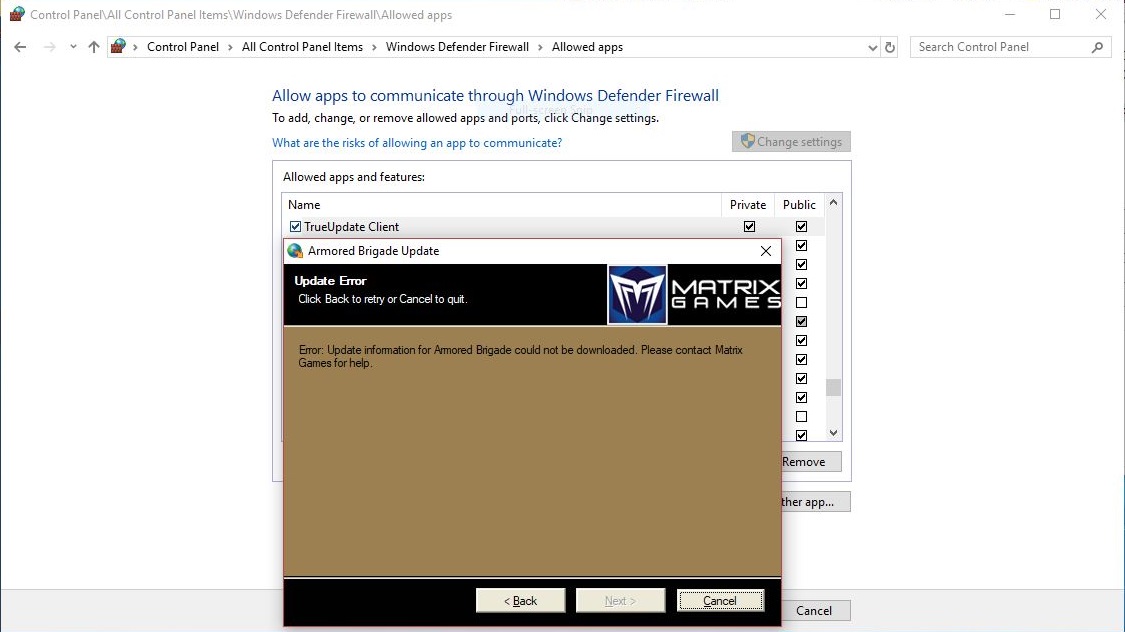Click the Remove button in Allowed apps

pyautogui.click(x=811, y=462)
